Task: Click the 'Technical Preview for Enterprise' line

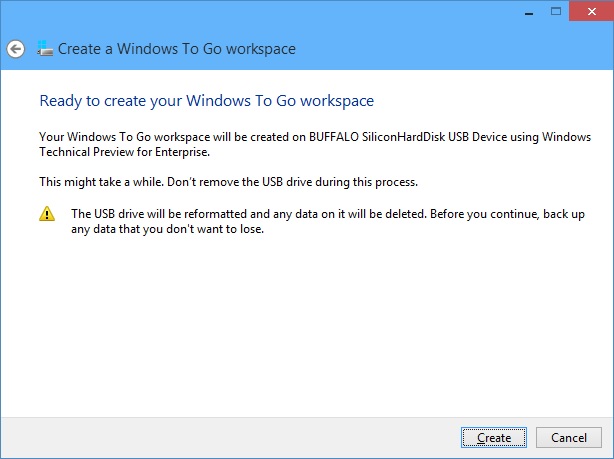Action: point(125,152)
